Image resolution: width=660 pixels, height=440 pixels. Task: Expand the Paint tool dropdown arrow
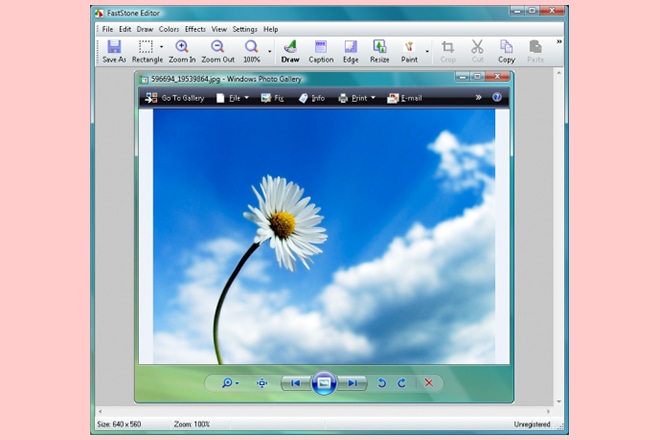click(427, 48)
